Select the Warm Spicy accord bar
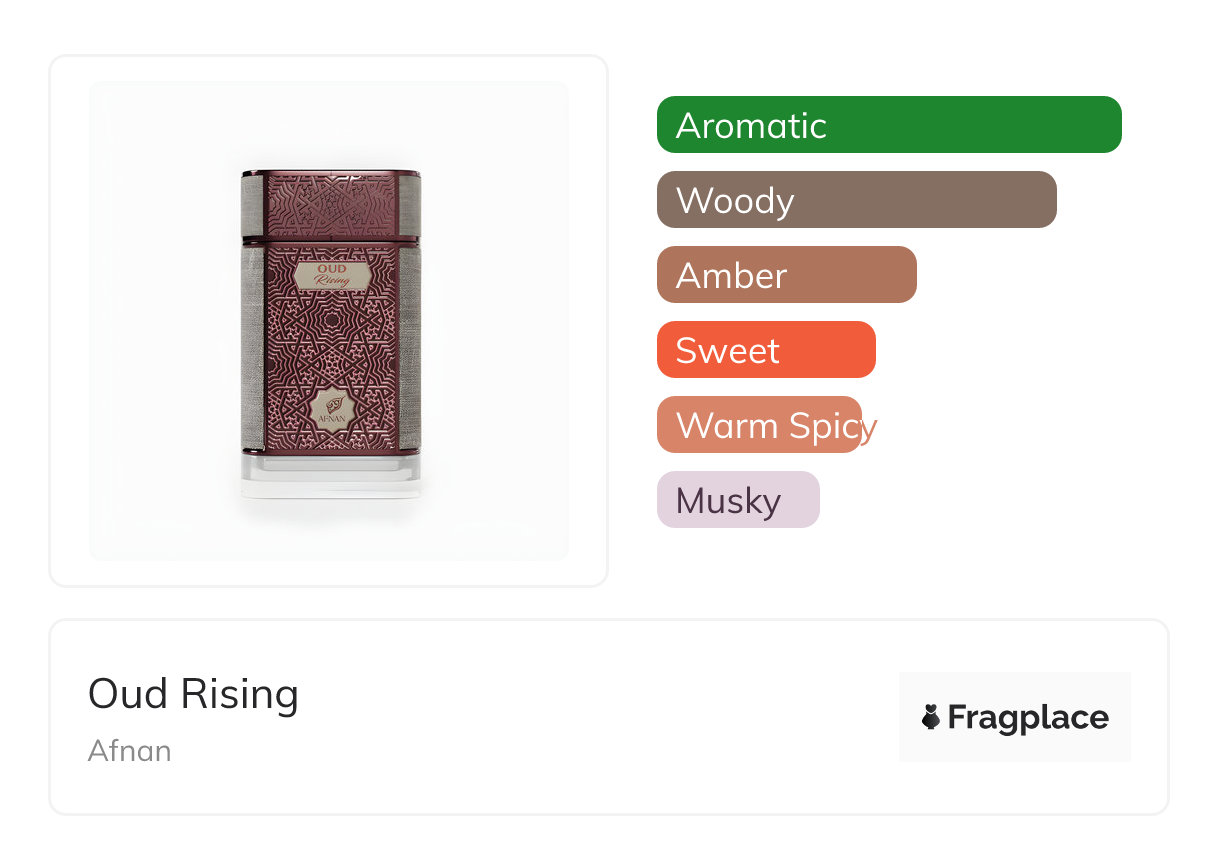This screenshot has height=864, width=1218. coord(759,425)
